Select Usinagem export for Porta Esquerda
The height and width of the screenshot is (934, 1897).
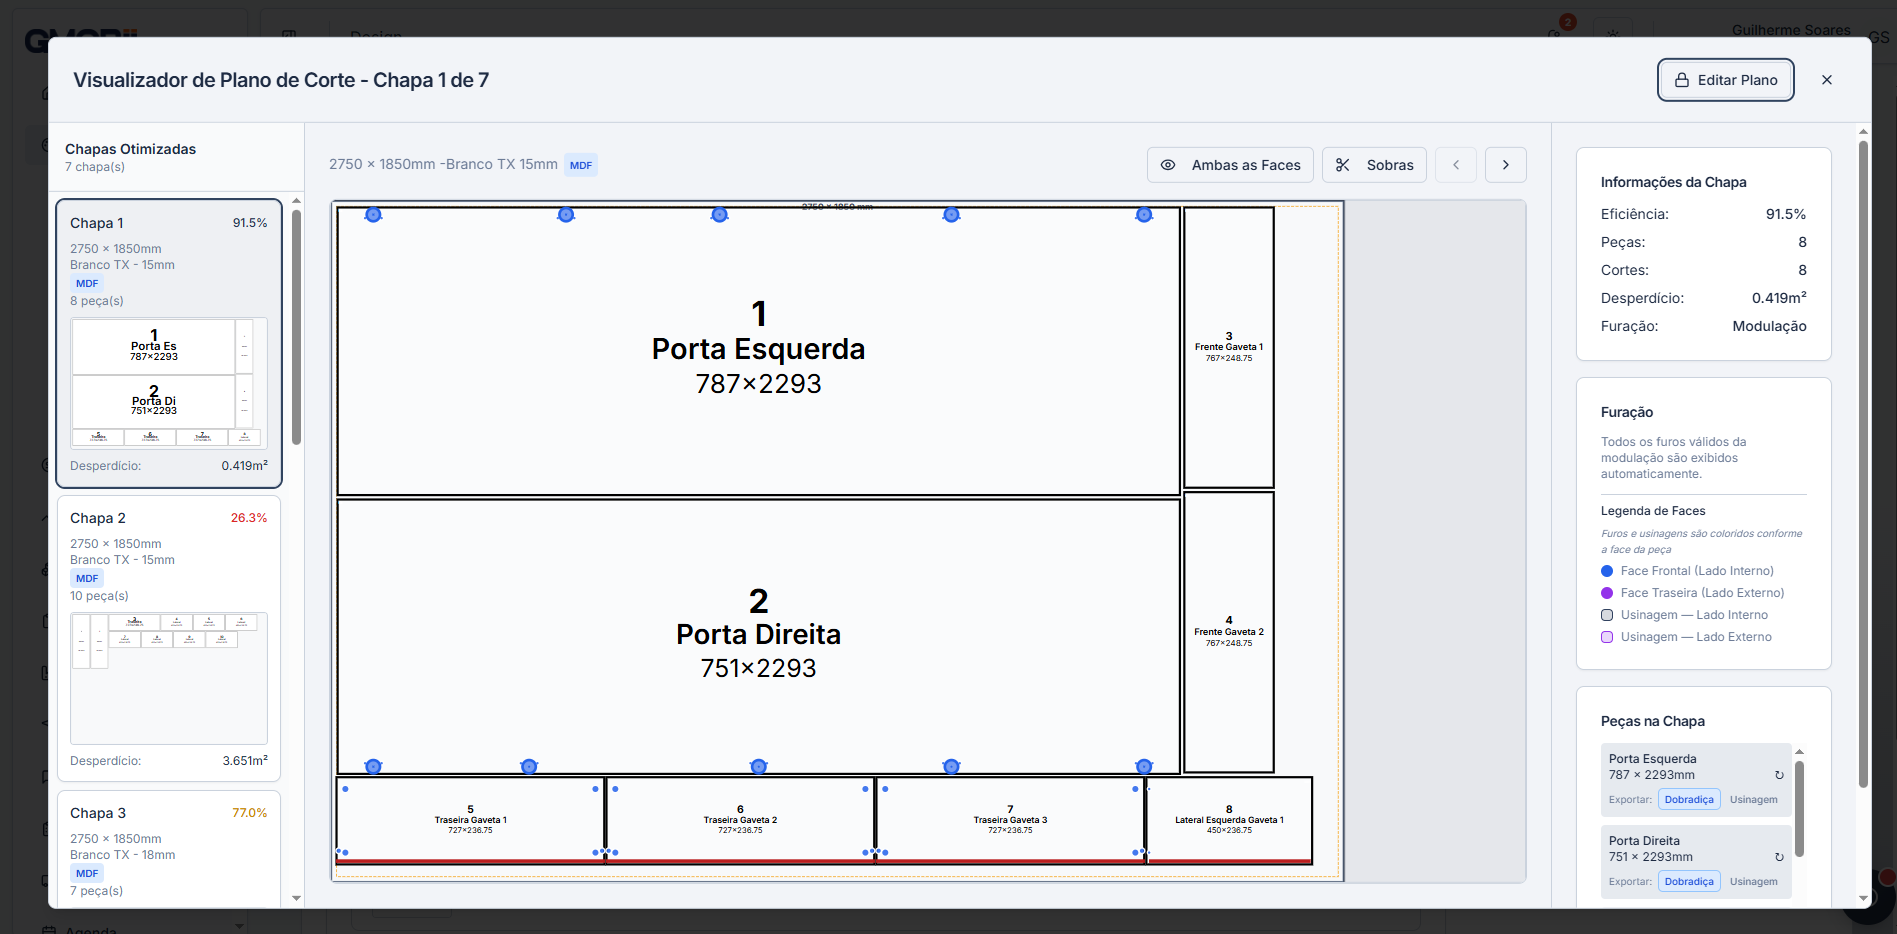tap(1754, 800)
